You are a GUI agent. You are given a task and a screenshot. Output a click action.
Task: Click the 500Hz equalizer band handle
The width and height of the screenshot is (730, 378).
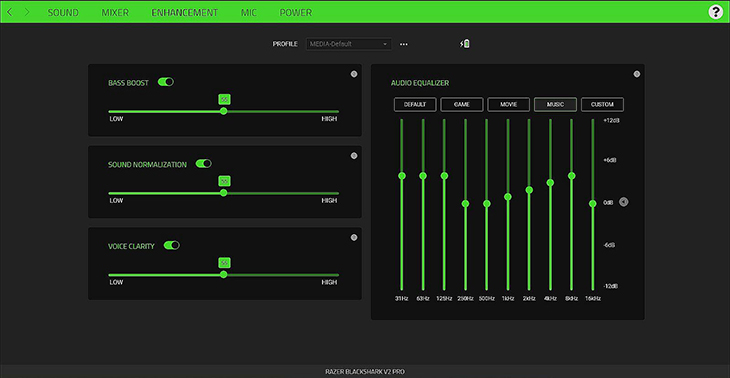487,203
